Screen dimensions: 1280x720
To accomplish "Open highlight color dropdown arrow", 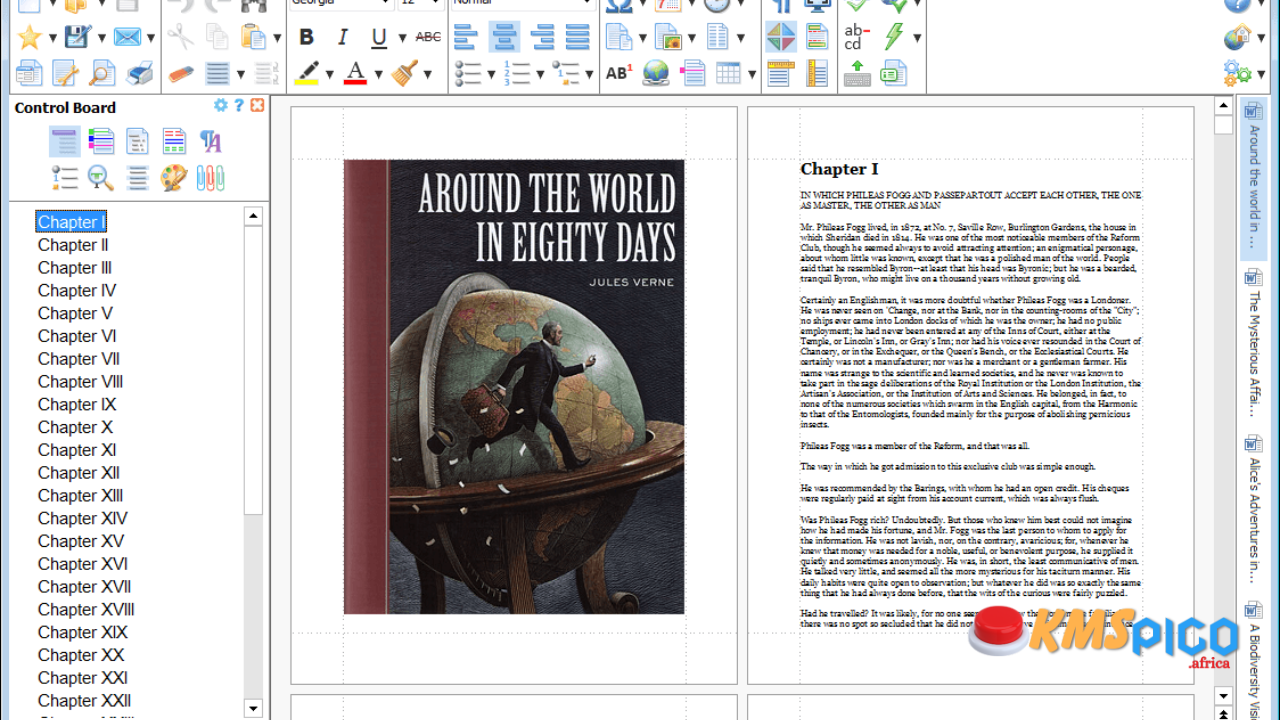I will click(x=329, y=74).
